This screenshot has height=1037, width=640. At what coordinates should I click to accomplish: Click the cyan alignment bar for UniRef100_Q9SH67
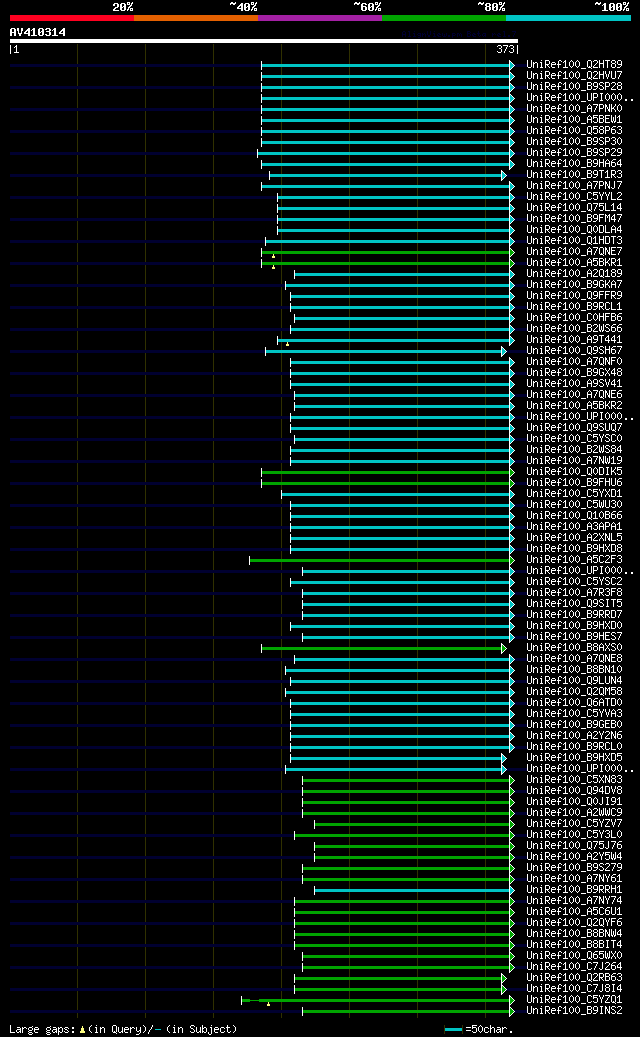point(385,351)
